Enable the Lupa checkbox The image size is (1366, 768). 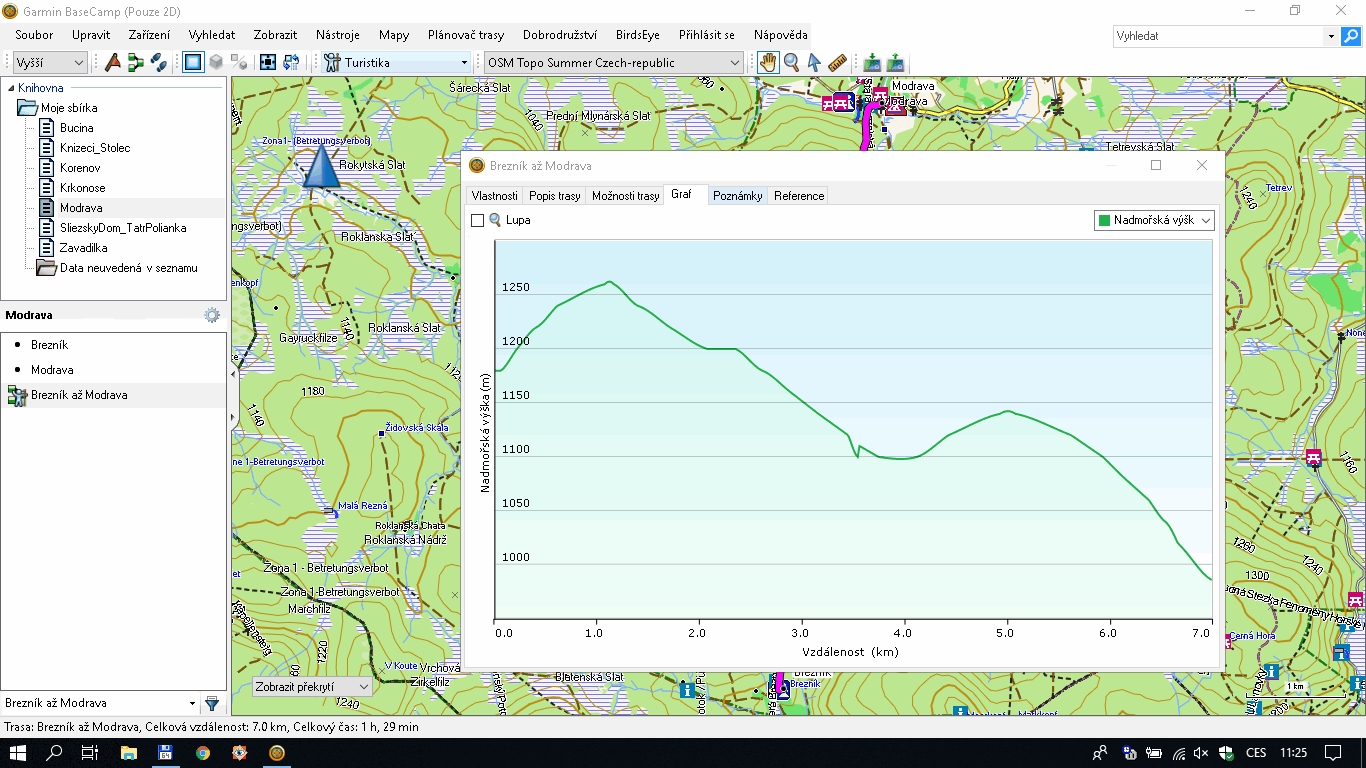click(478, 220)
